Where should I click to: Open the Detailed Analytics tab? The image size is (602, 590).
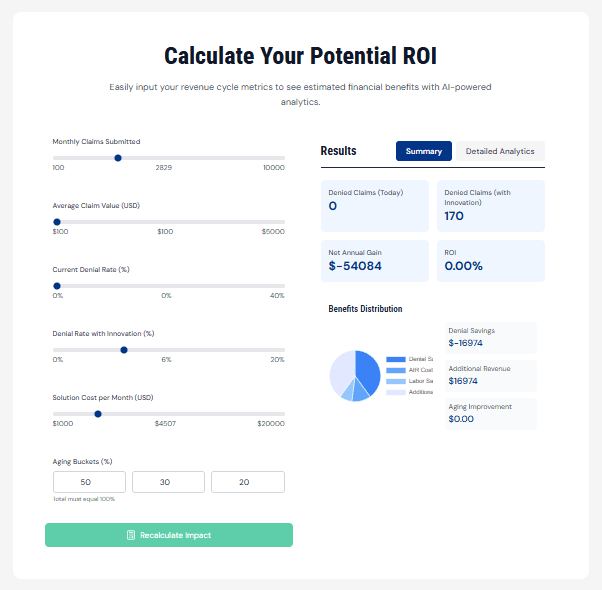coord(500,151)
